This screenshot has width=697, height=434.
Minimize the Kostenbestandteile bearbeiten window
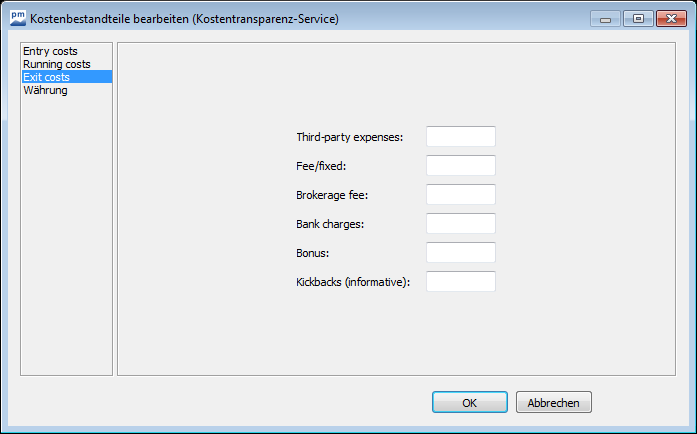click(605, 19)
